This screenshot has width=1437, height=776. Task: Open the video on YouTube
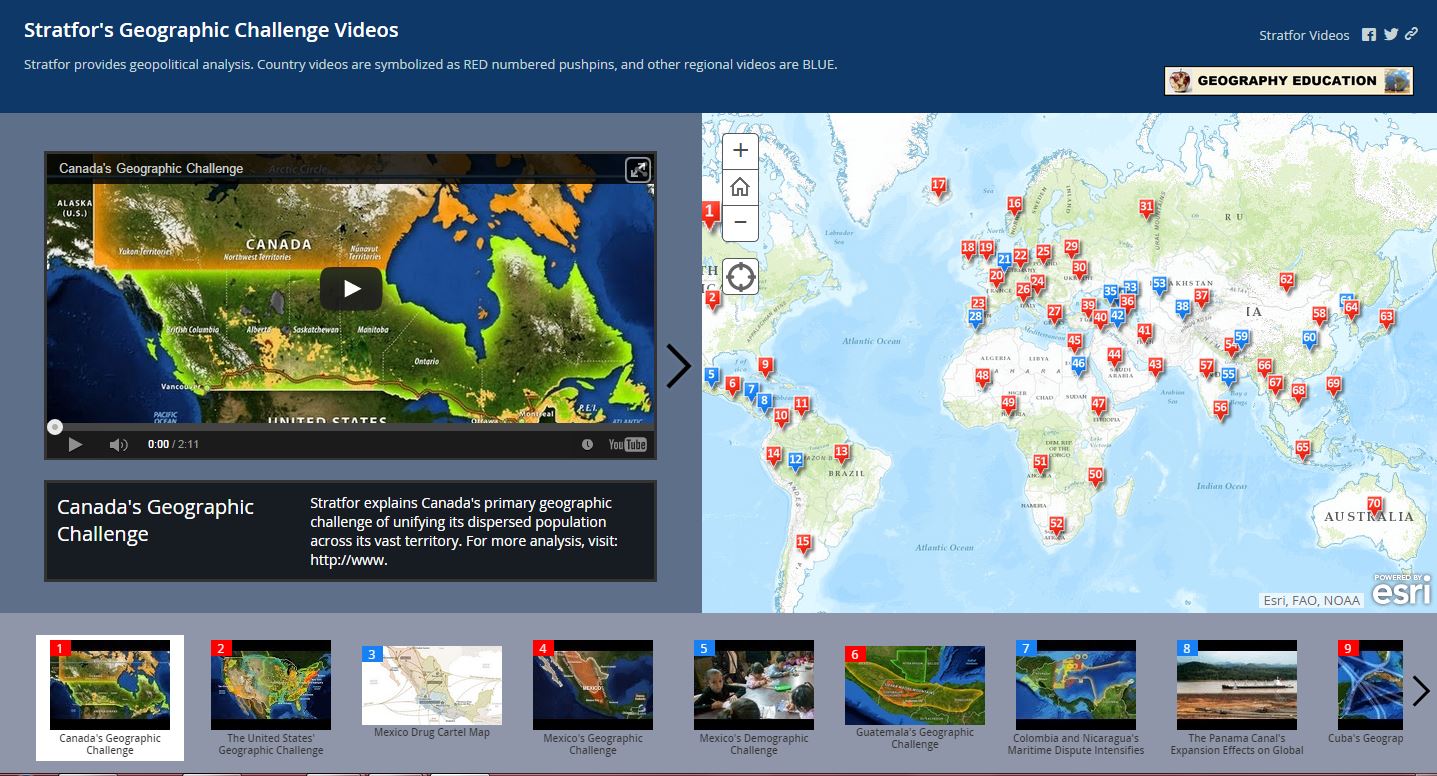[x=628, y=444]
